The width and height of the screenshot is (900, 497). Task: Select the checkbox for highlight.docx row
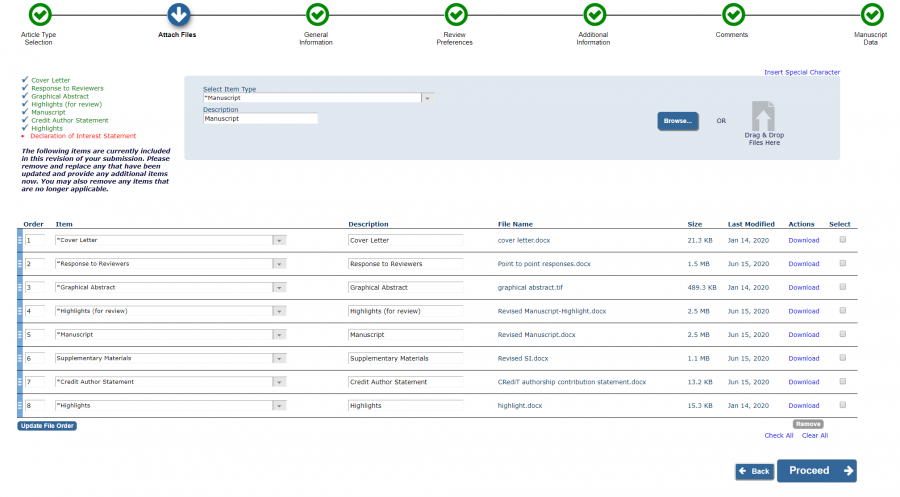click(x=843, y=405)
